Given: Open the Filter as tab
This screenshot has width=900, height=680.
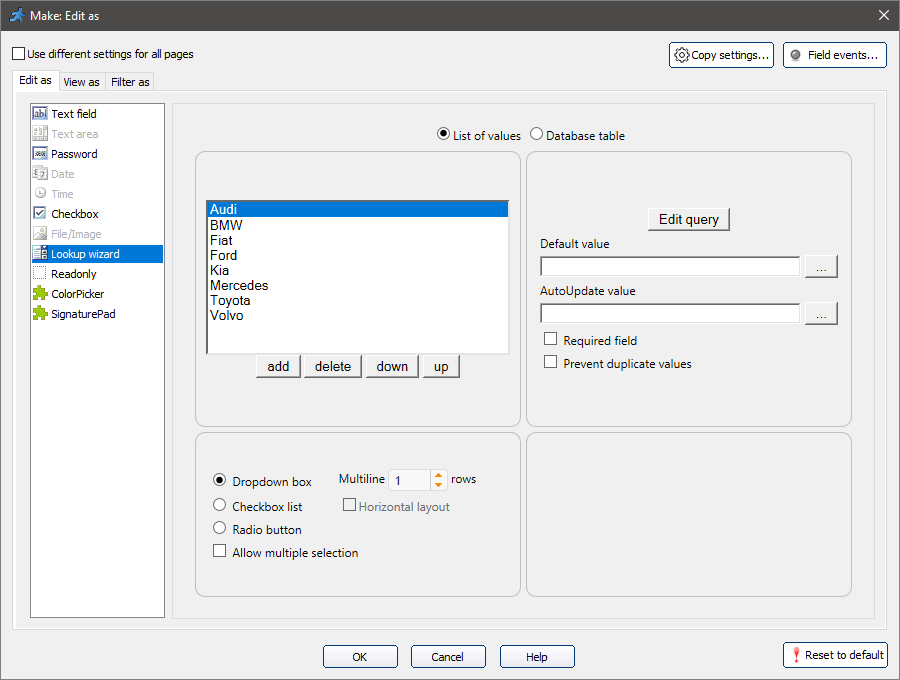Looking at the screenshot, I should coord(129,81).
